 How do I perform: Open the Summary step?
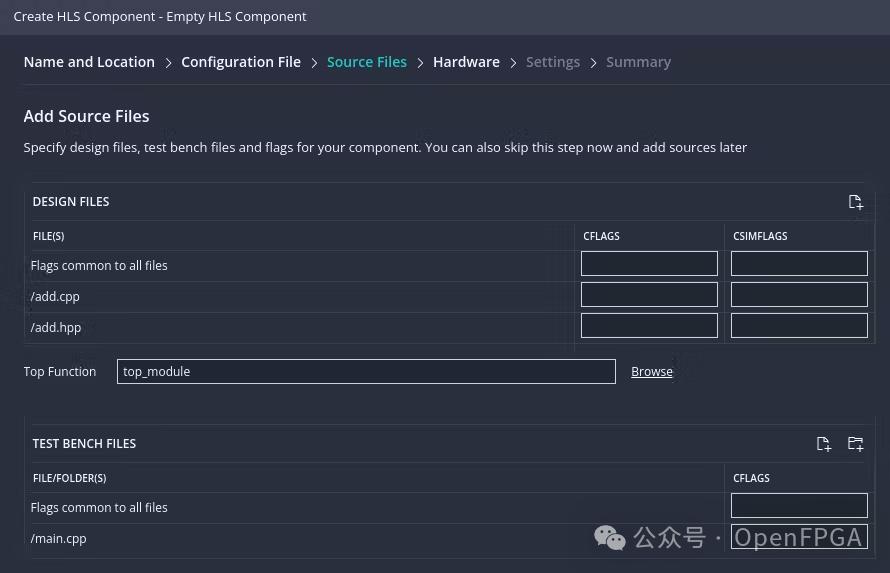(x=638, y=62)
